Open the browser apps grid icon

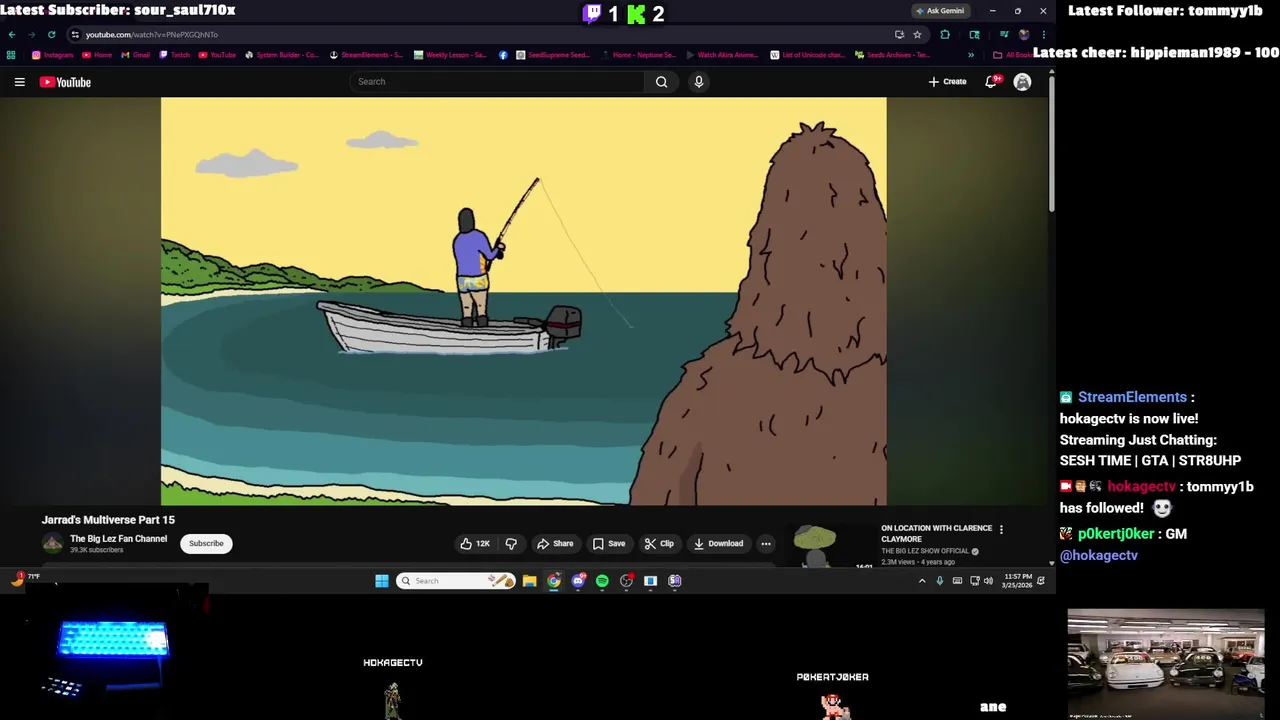click(11, 55)
